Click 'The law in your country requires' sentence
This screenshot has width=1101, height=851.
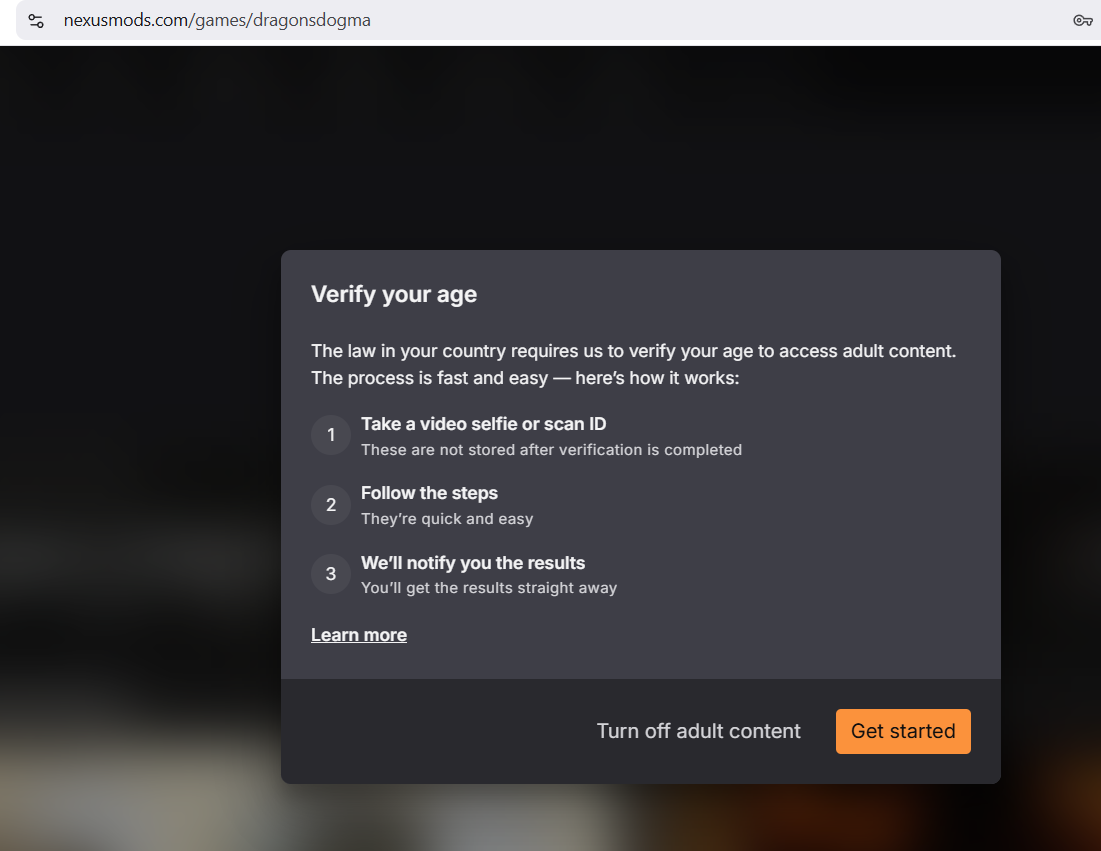click(633, 351)
